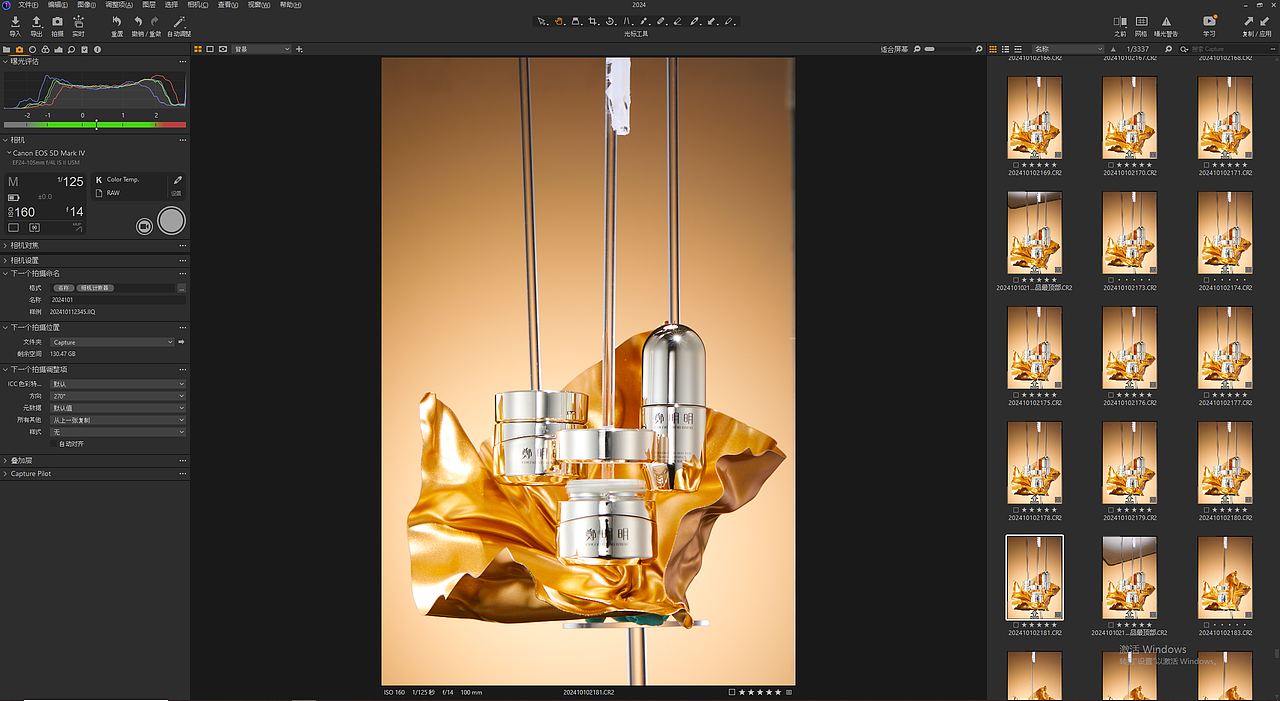The width and height of the screenshot is (1280, 701).
Task: Click the 重置 (Reset) icon
Action: [117, 21]
